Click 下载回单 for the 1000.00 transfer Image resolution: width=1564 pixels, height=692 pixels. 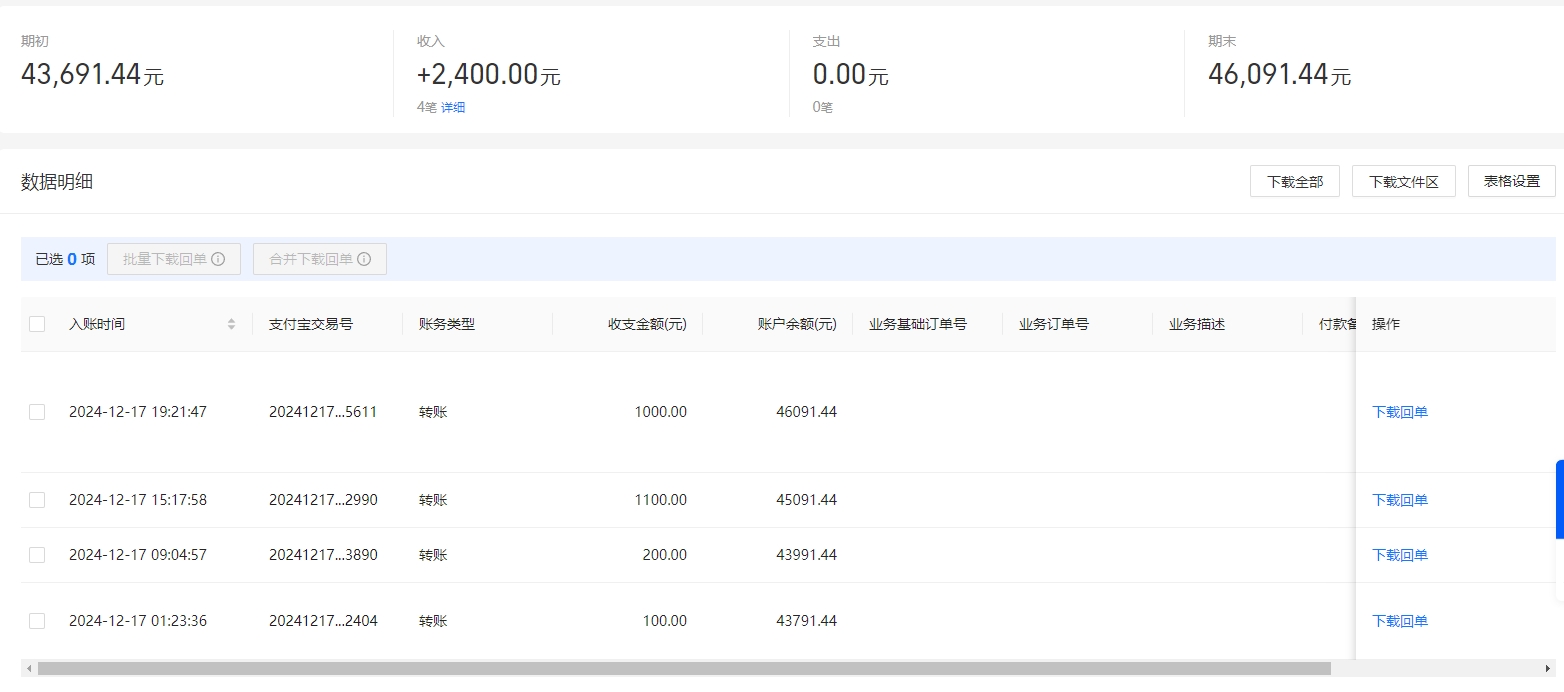(x=1400, y=412)
